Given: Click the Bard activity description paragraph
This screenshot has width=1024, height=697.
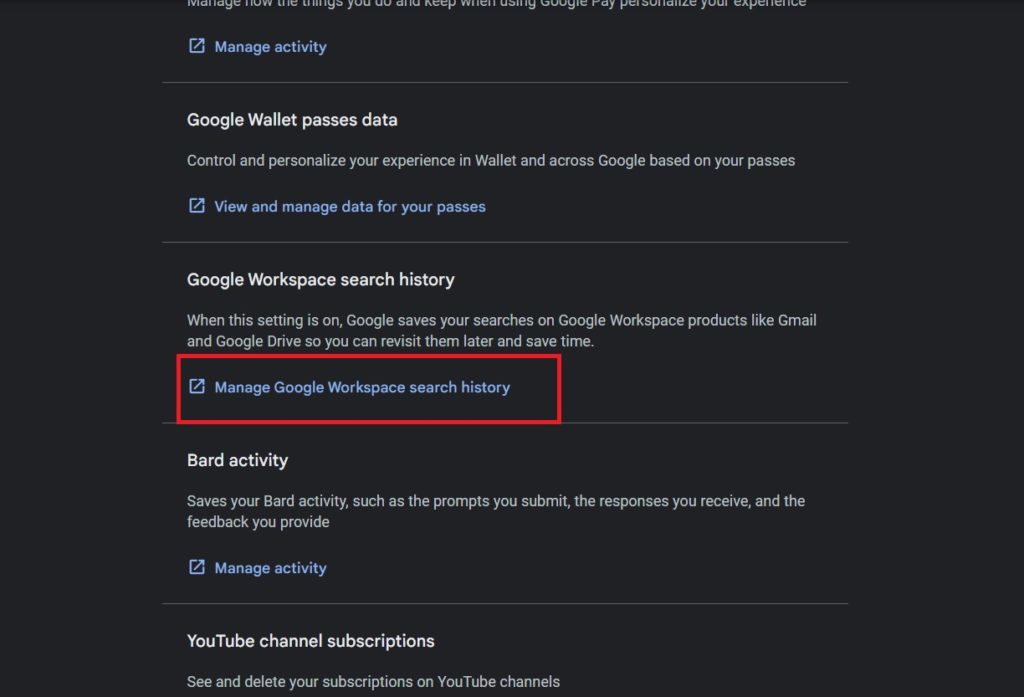Looking at the screenshot, I should [x=496, y=511].
